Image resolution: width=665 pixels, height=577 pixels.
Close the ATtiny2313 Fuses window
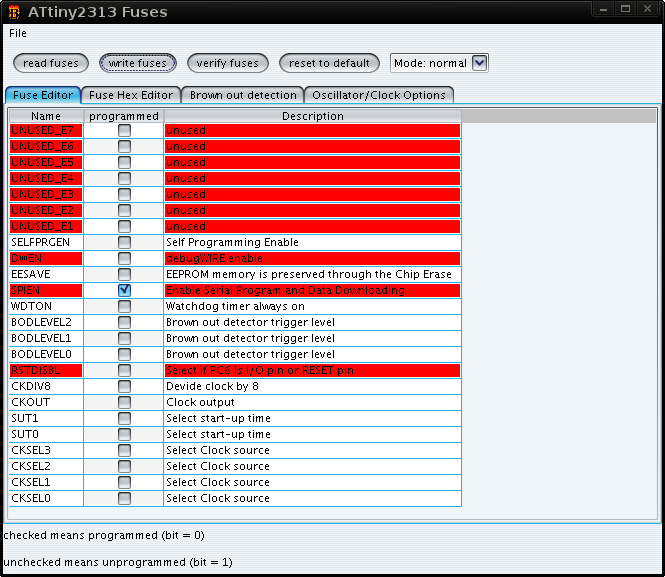(x=647, y=9)
